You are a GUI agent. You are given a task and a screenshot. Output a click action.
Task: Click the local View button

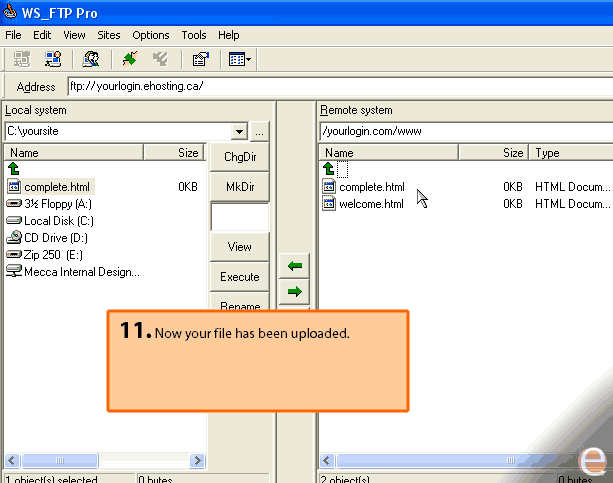[x=240, y=247]
